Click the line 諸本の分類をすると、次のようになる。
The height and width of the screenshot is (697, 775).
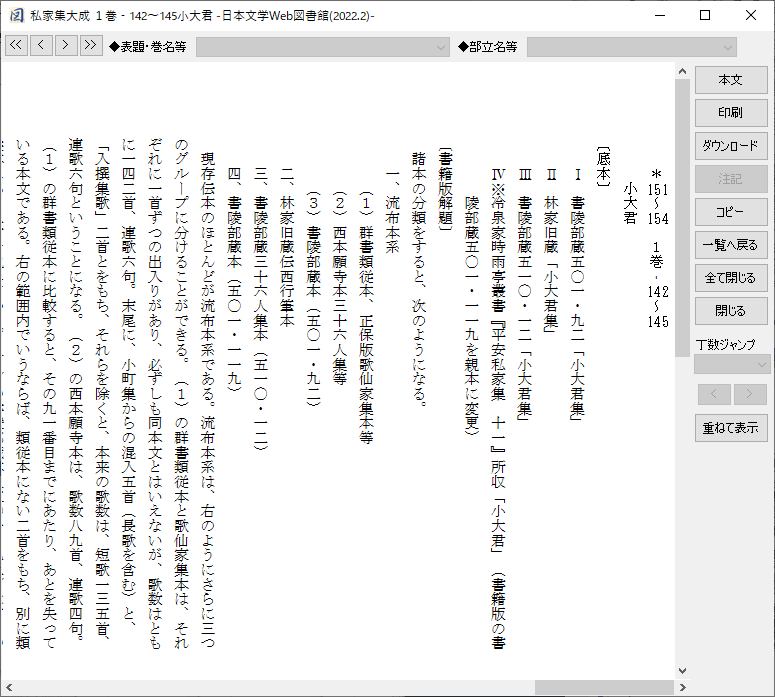(419, 279)
